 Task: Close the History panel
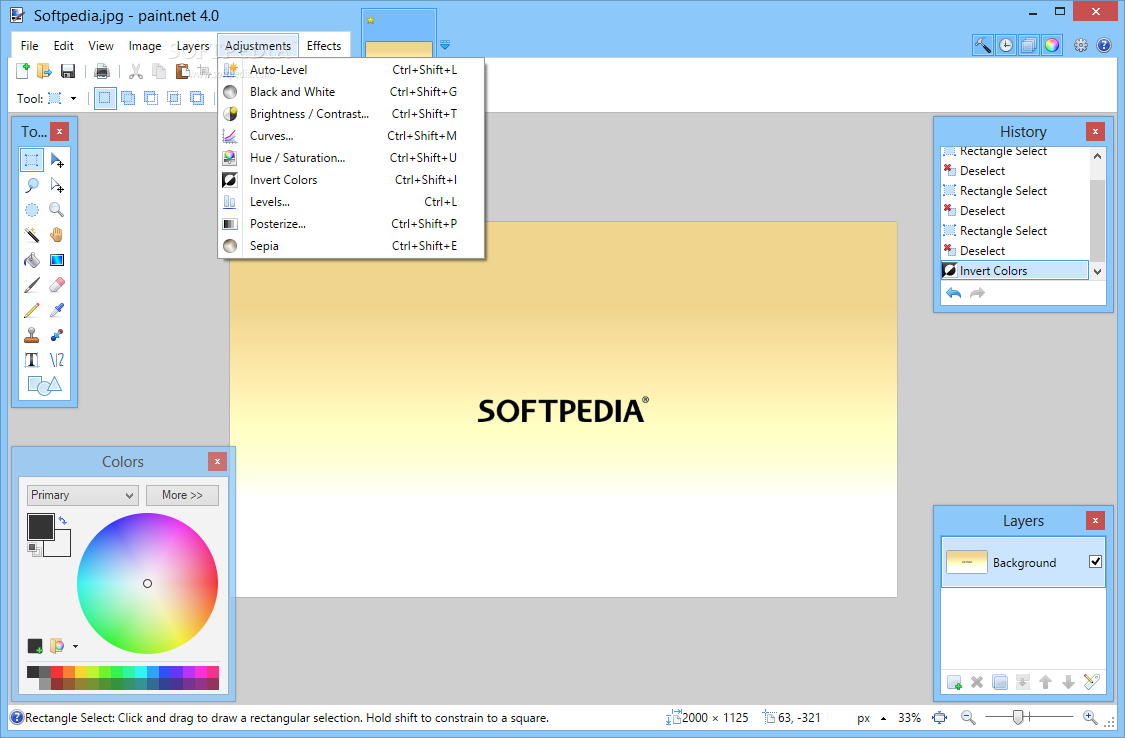tap(1095, 131)
